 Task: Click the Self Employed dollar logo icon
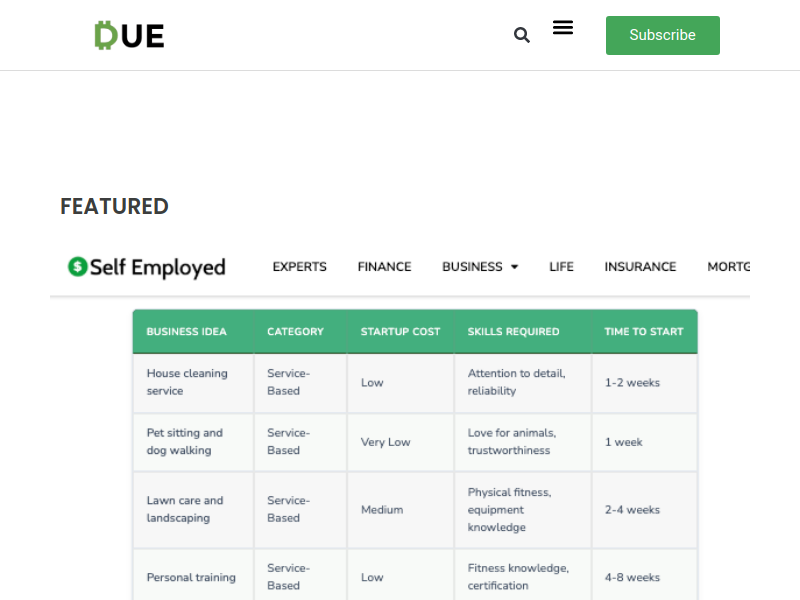78,266
